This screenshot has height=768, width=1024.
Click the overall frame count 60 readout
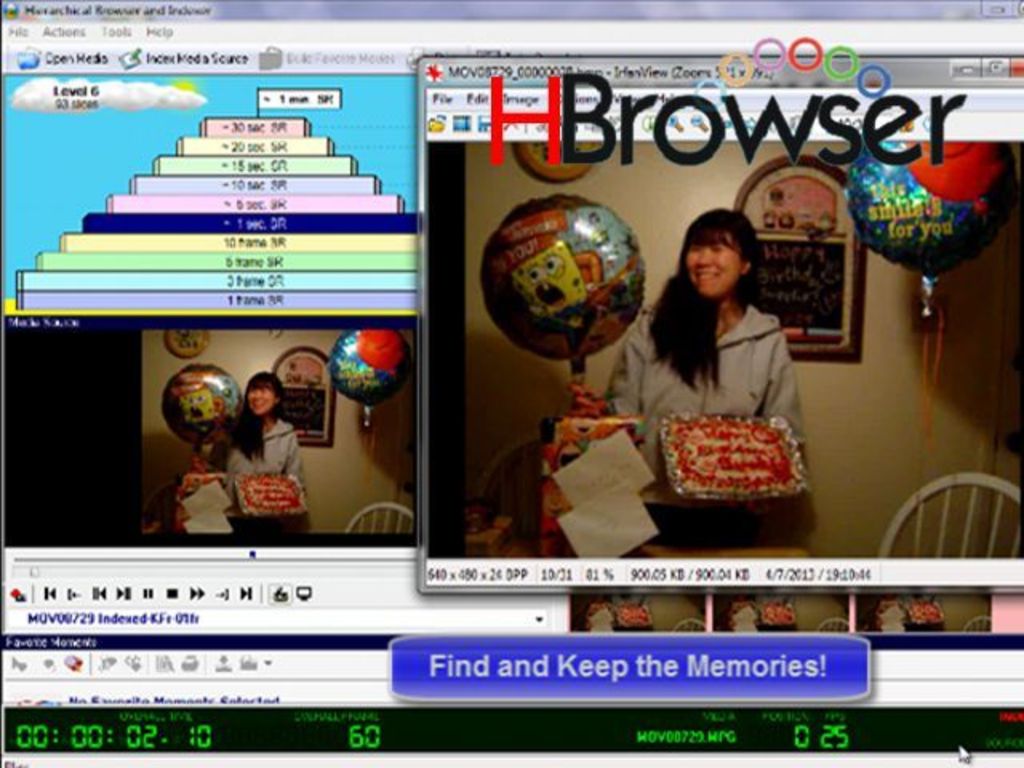(x=364, y=737)
